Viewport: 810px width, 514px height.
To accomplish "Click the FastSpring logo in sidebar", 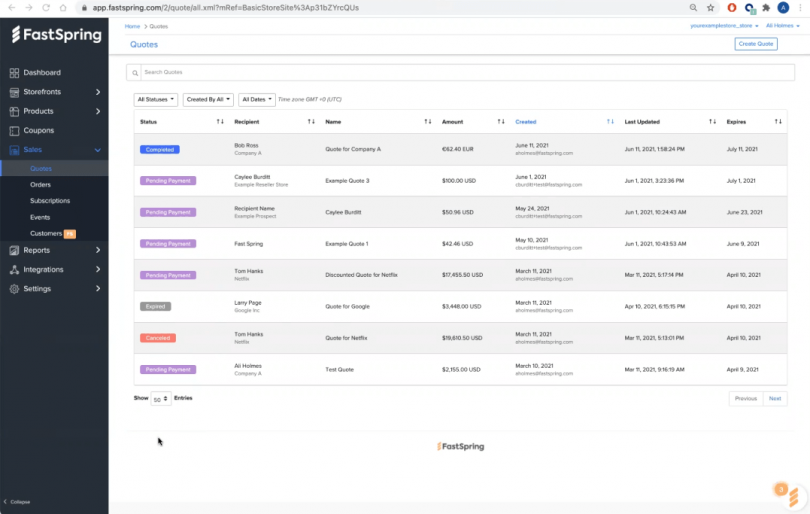I will (56, 35).
